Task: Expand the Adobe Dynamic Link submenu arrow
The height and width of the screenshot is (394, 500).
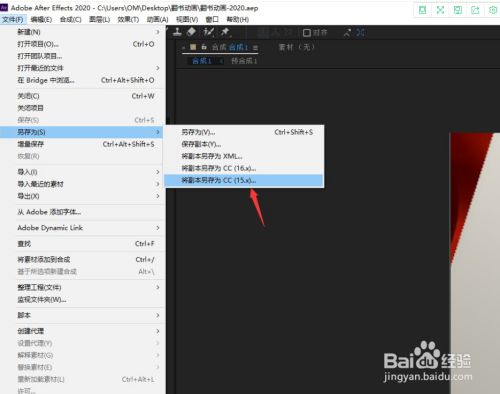Action: (x=158, y=228)
